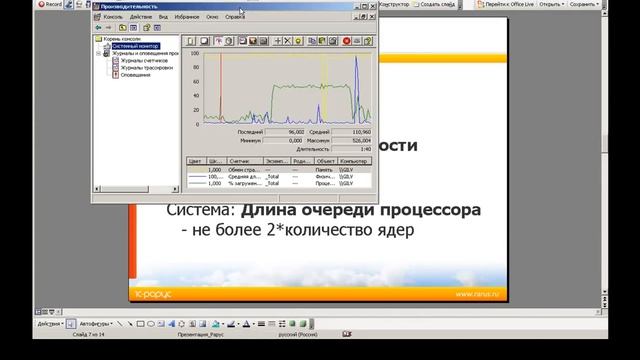This screenshot has width=640, height=360.
Task: Choose the Select Objects arrow tool
Action: [71, 324]
